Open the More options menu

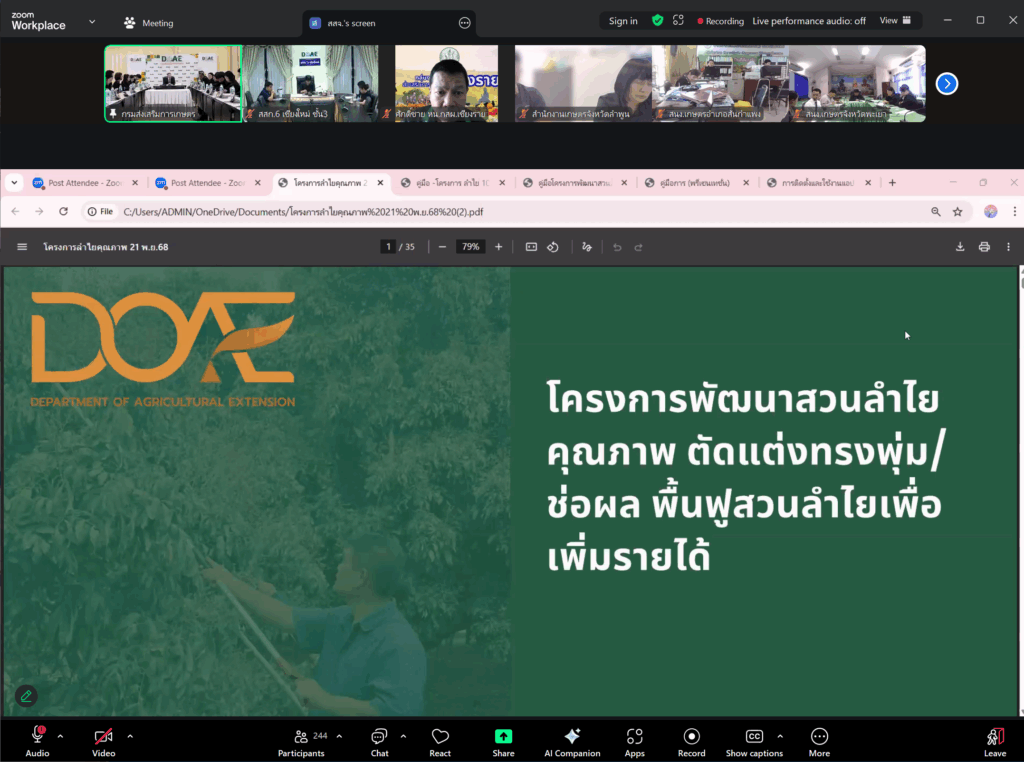819,741
